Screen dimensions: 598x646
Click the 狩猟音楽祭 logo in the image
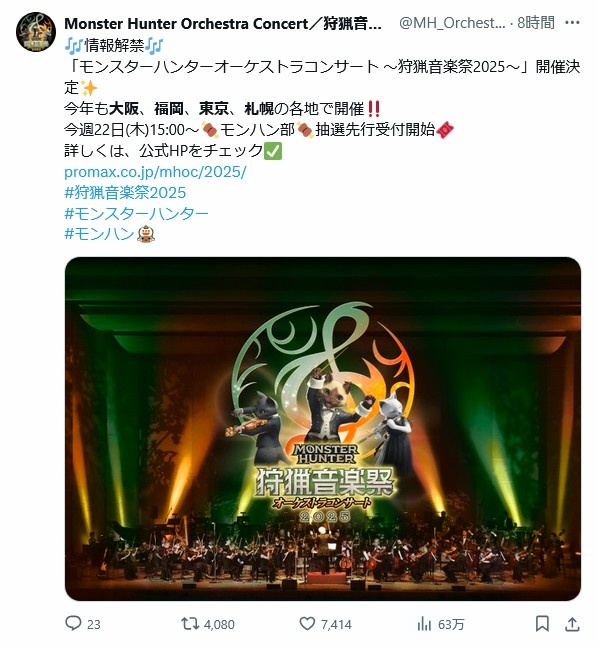coord(325,481)
